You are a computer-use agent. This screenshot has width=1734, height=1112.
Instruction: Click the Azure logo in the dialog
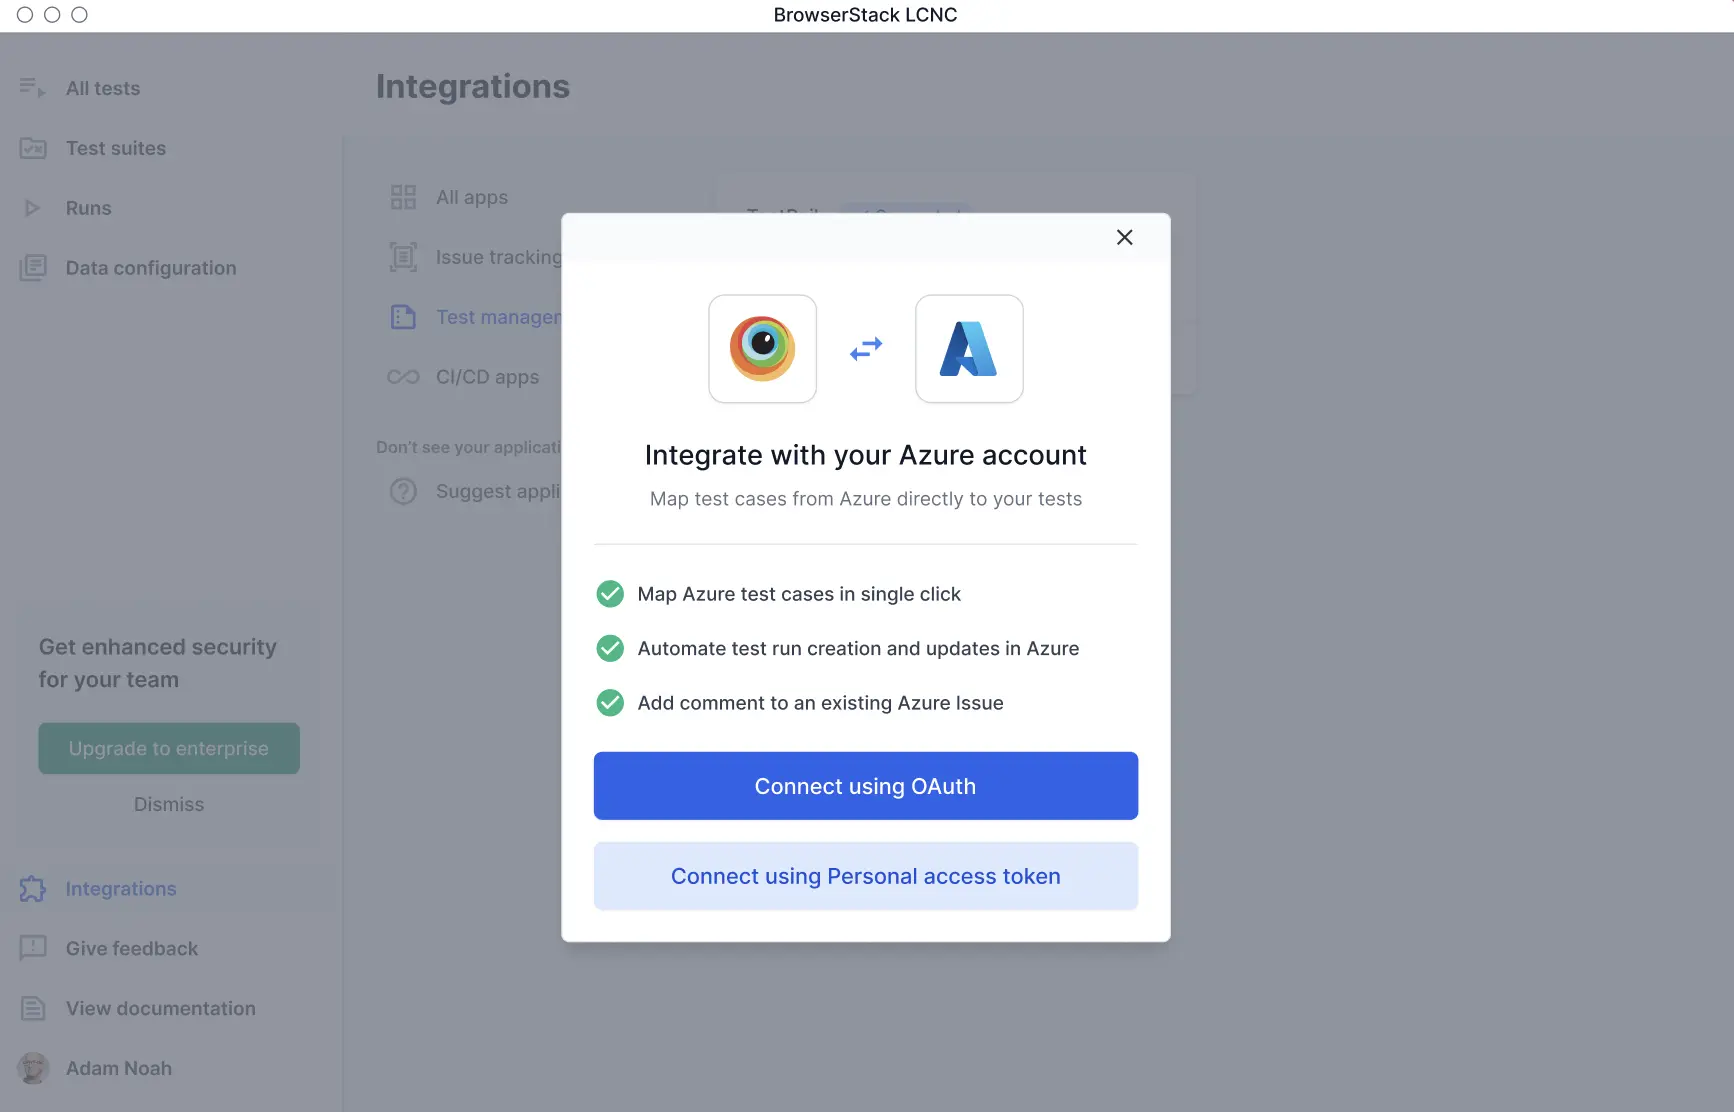coord(968,349)
